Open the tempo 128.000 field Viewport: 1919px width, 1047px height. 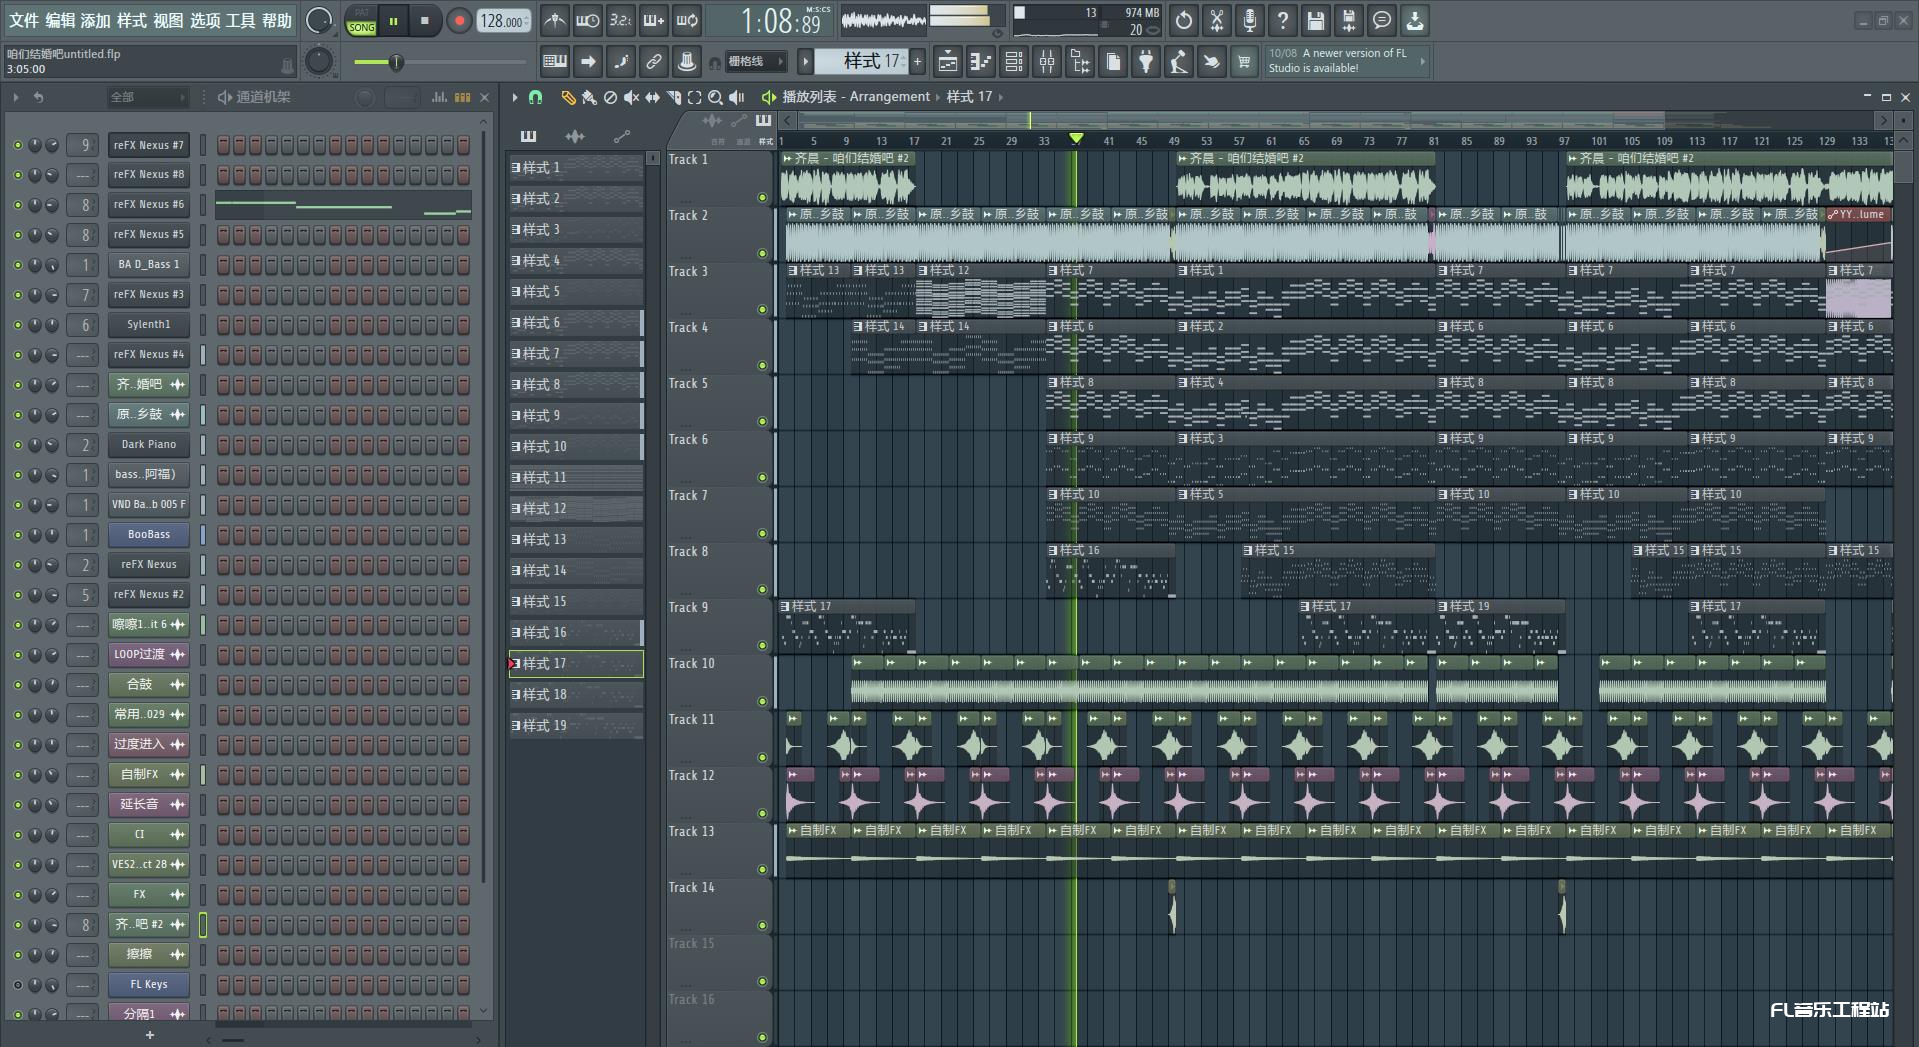504,20
